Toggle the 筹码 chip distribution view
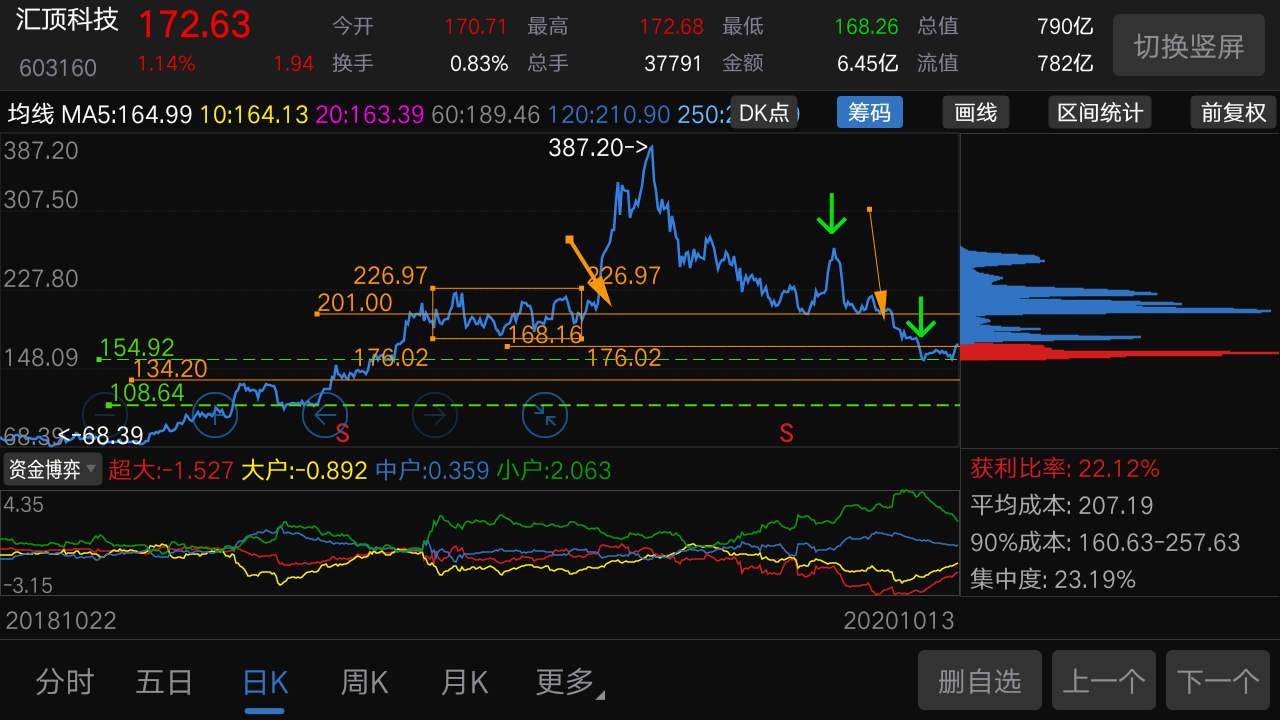The image size is (1280, 720). tap(869, 112)
